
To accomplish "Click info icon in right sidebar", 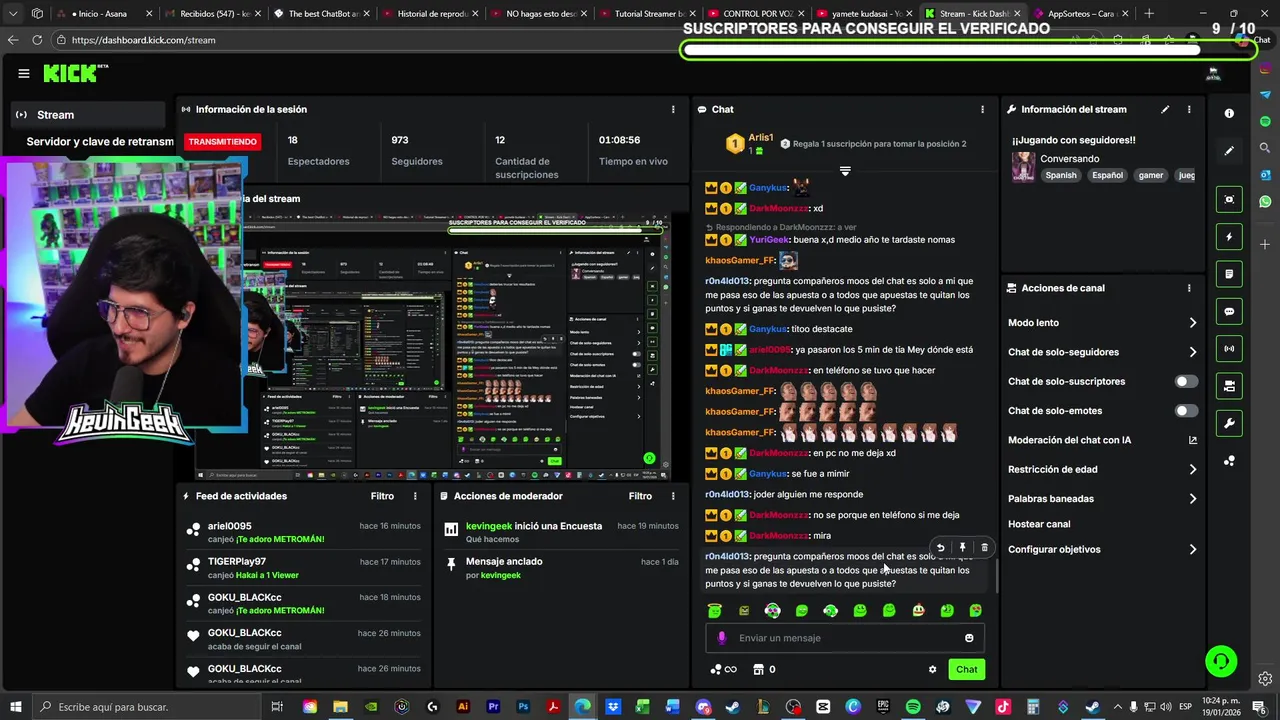I will coord(1229,113).
